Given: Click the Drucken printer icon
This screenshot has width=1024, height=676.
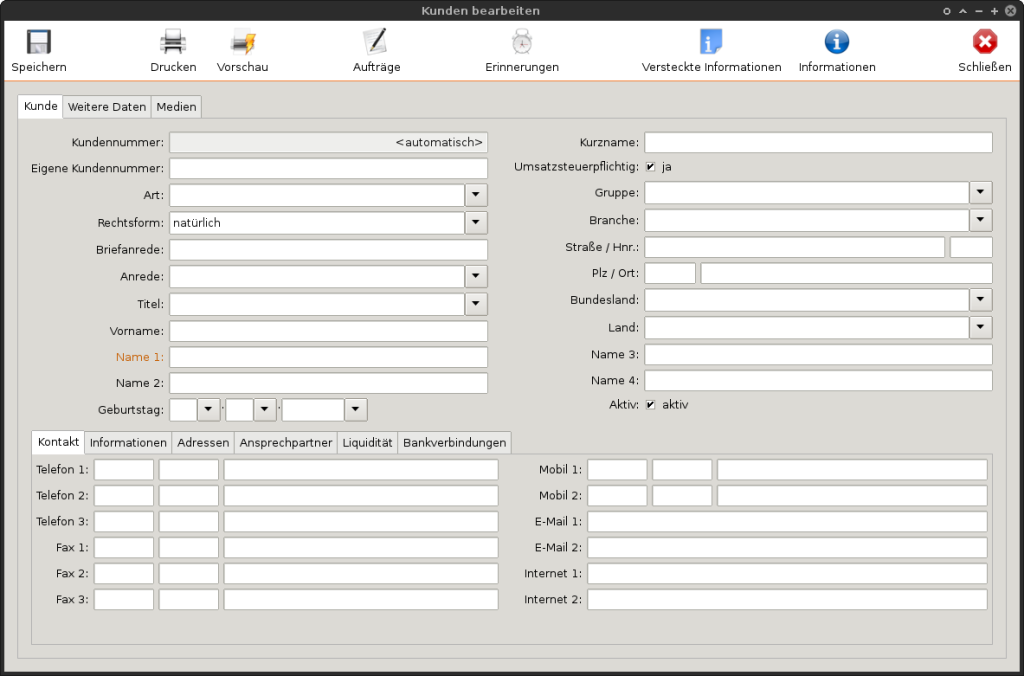Looking at the screenshot, I should [x=173, y=42].
